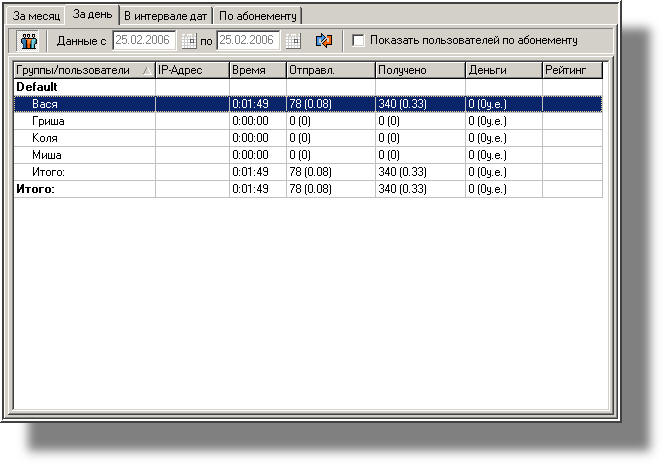The height and width of the screenshot is (464, 664).
Task: Click the end date input field
Action: click(249, 41)
